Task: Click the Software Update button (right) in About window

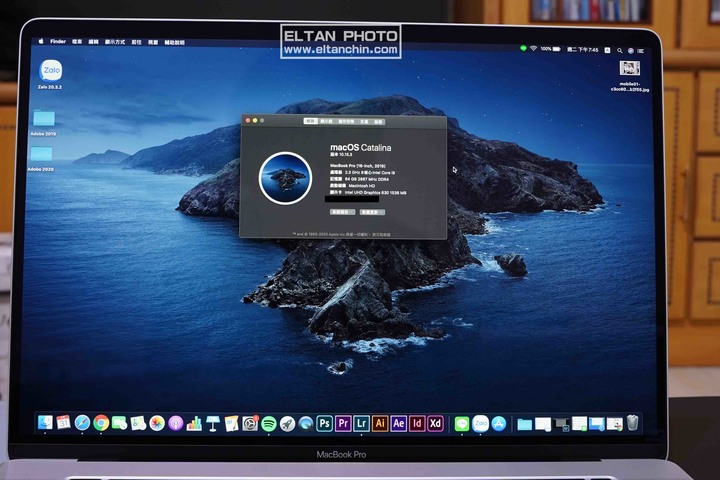Action: pyautogui.click(x=372, y=212)
